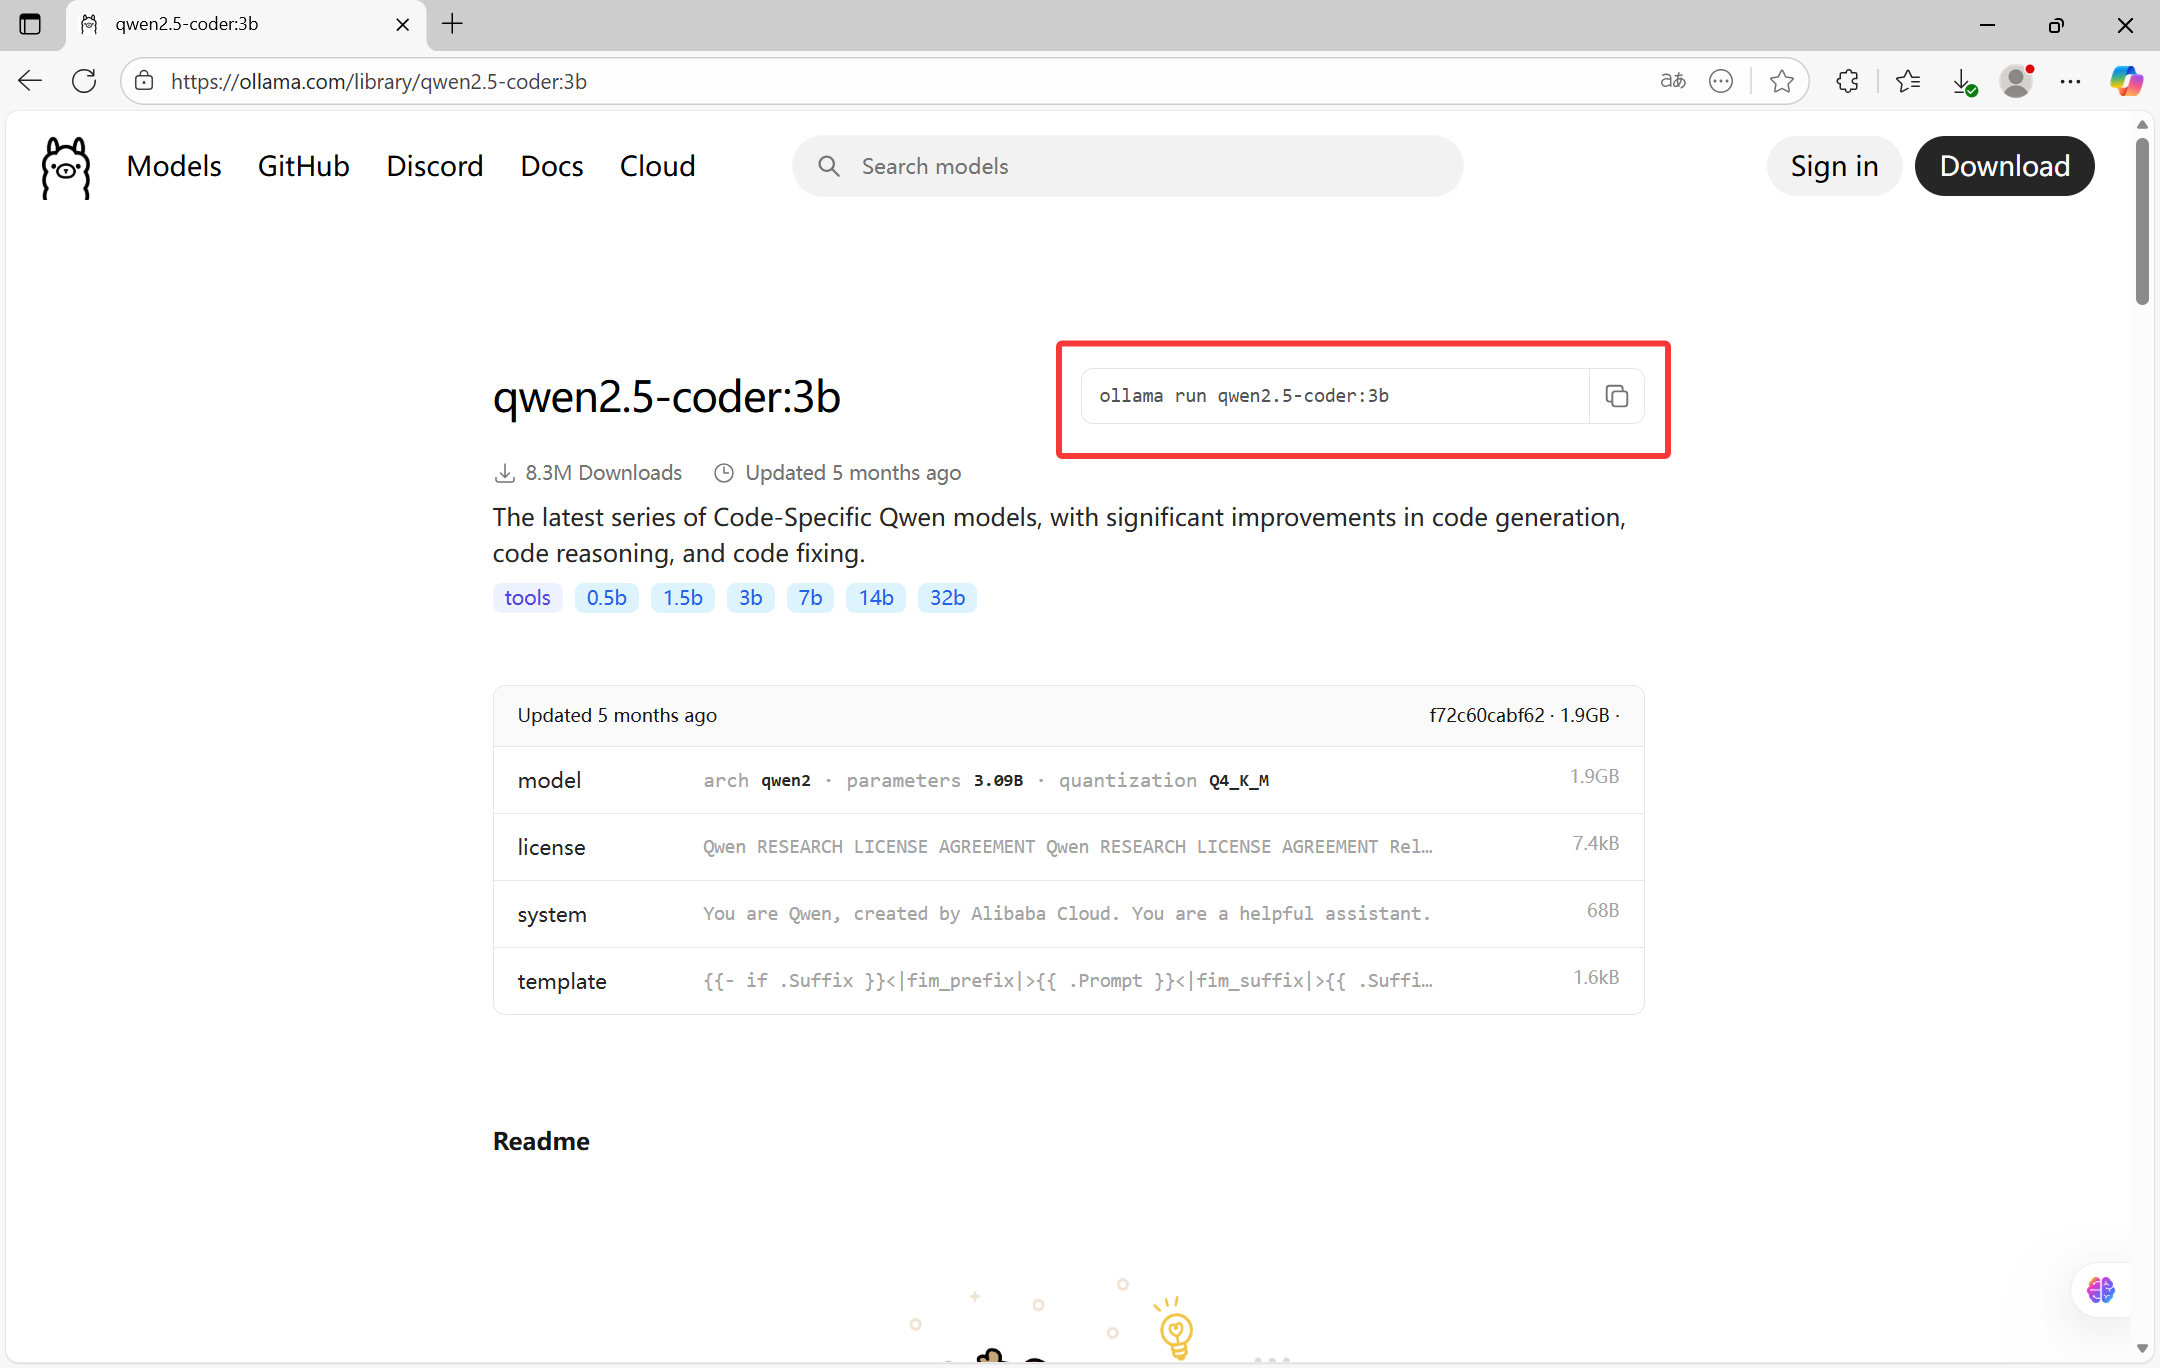Viewport: 2160px width, 1368px height.
Task: Open the translate page option
Action: click(x=1673, y=81)
